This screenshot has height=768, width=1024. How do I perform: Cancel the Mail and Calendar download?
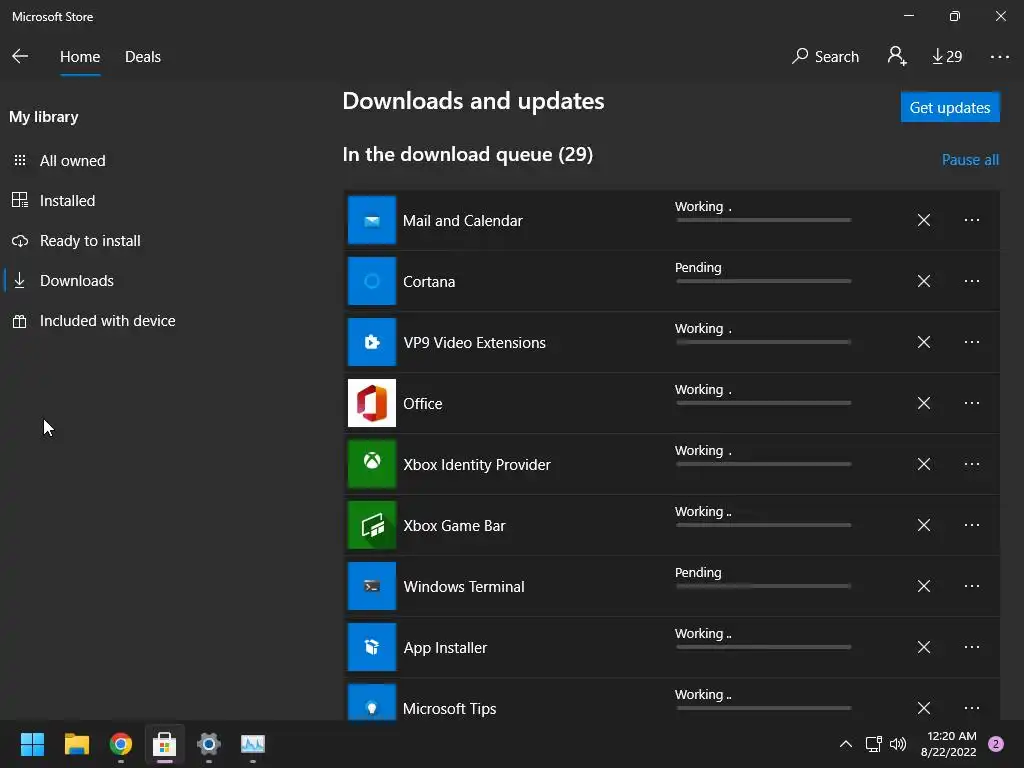923,220
